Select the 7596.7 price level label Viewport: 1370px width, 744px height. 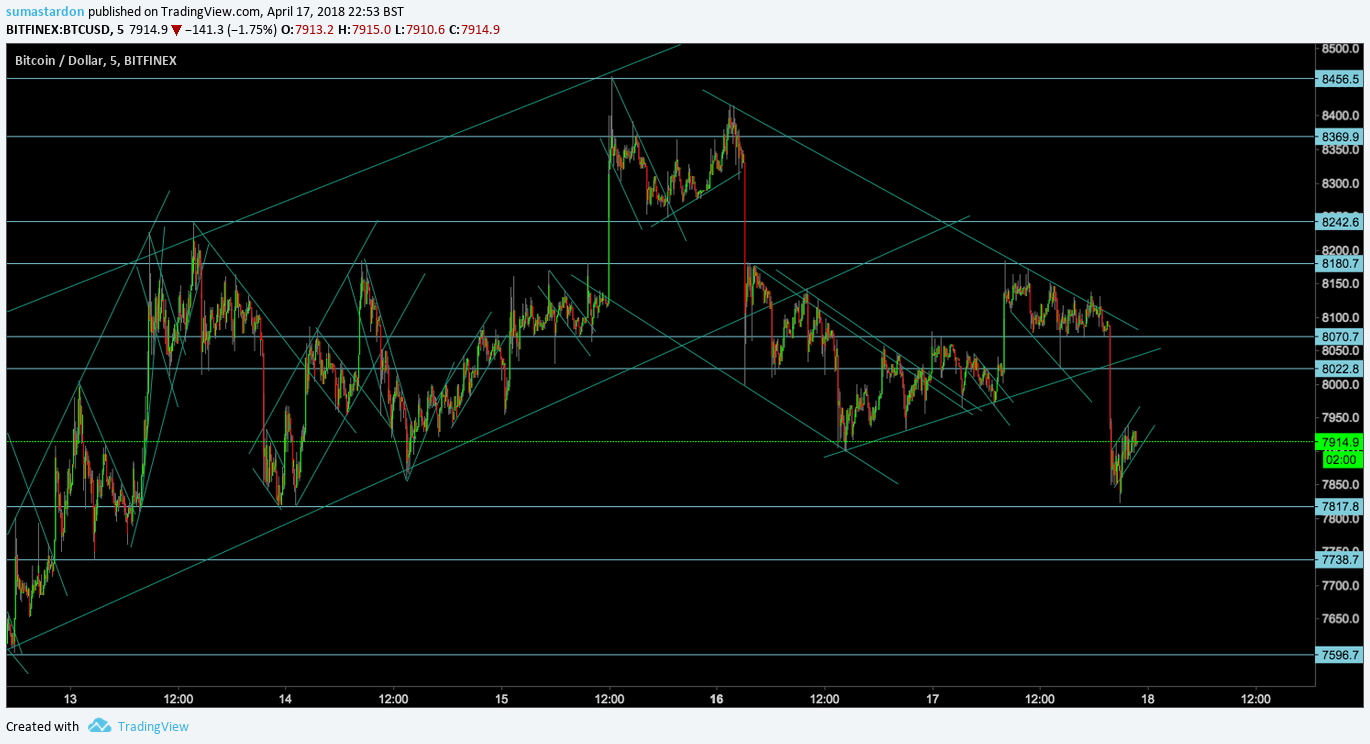1340,655
